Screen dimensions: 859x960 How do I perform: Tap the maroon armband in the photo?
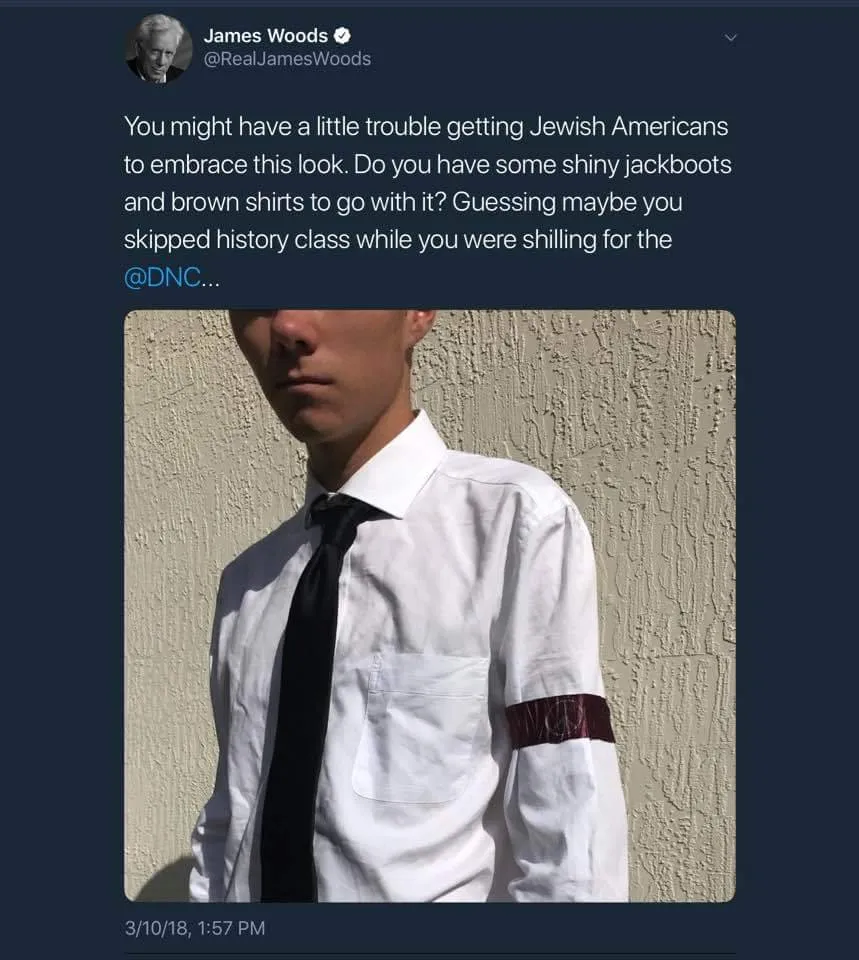coord(561,721)
